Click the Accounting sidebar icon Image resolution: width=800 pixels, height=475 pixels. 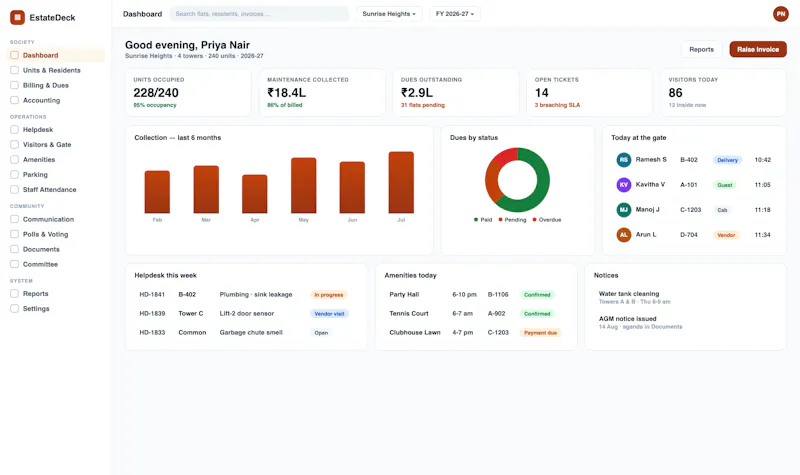point(14,100)
